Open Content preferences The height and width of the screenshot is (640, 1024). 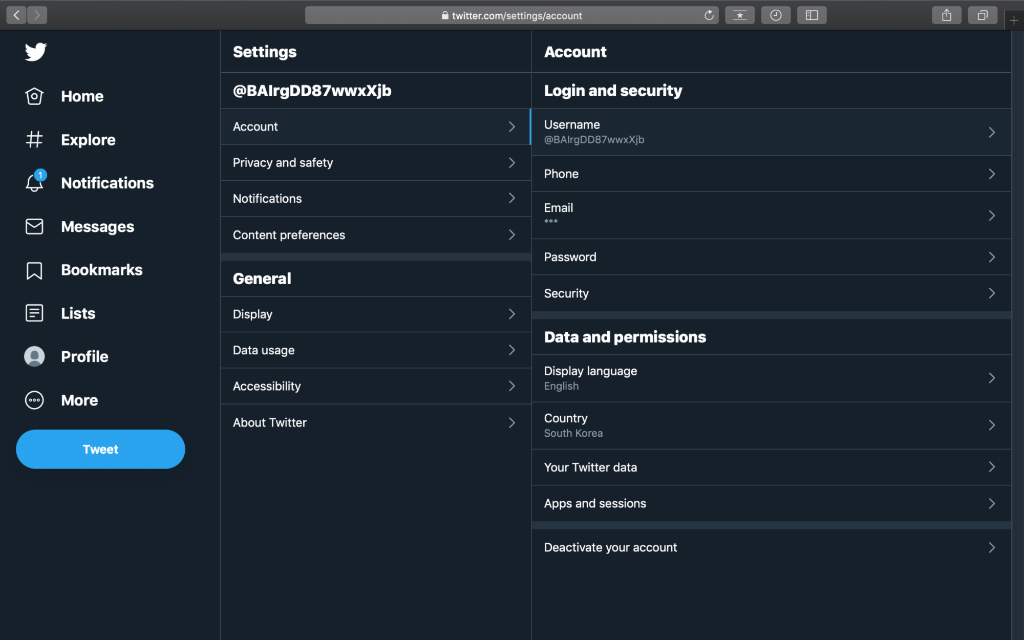tap(376, 235)
